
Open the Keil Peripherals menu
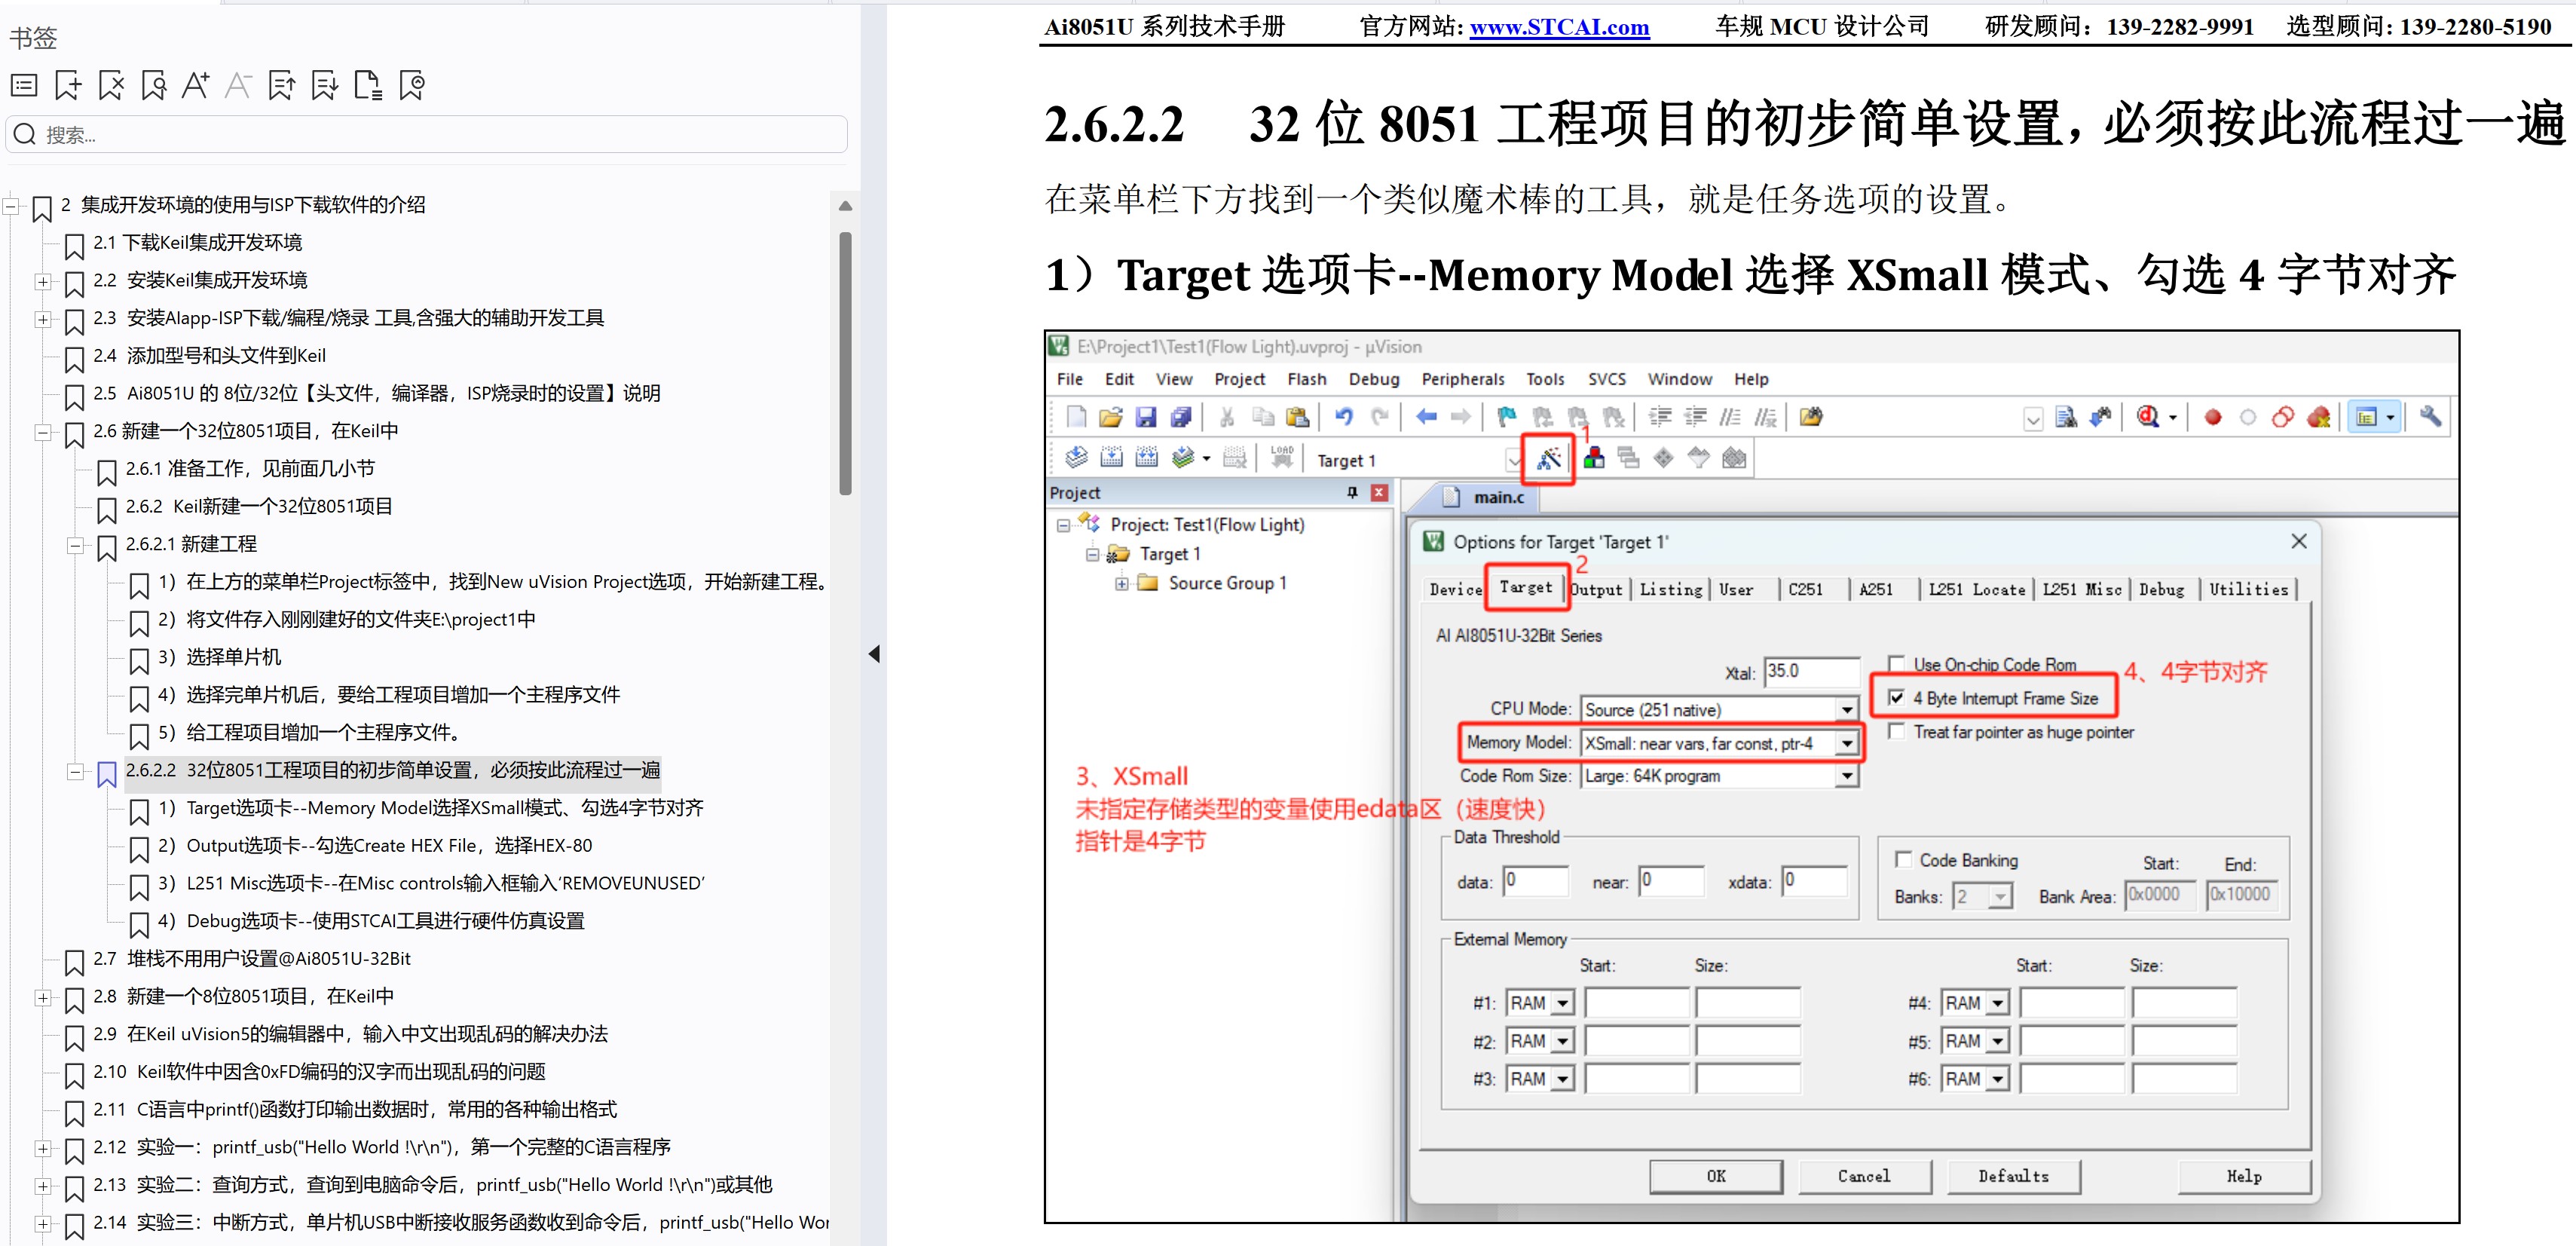coord(1462,379)
